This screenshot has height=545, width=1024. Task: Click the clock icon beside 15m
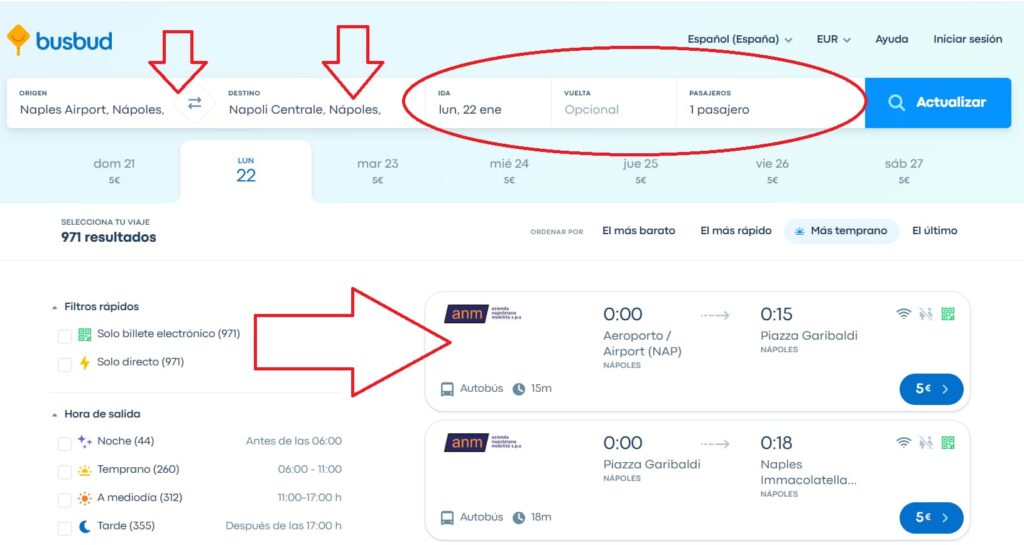(519, 389)
